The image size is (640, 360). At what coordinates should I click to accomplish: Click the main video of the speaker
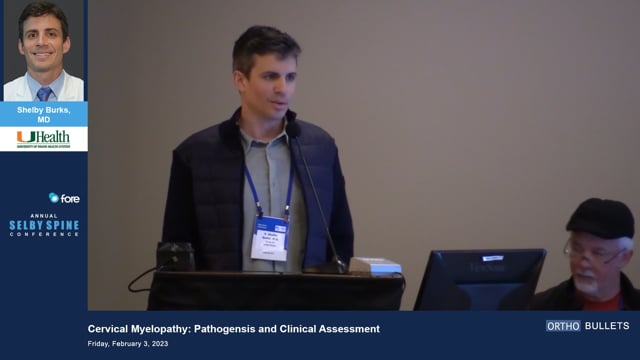(364, 155)
